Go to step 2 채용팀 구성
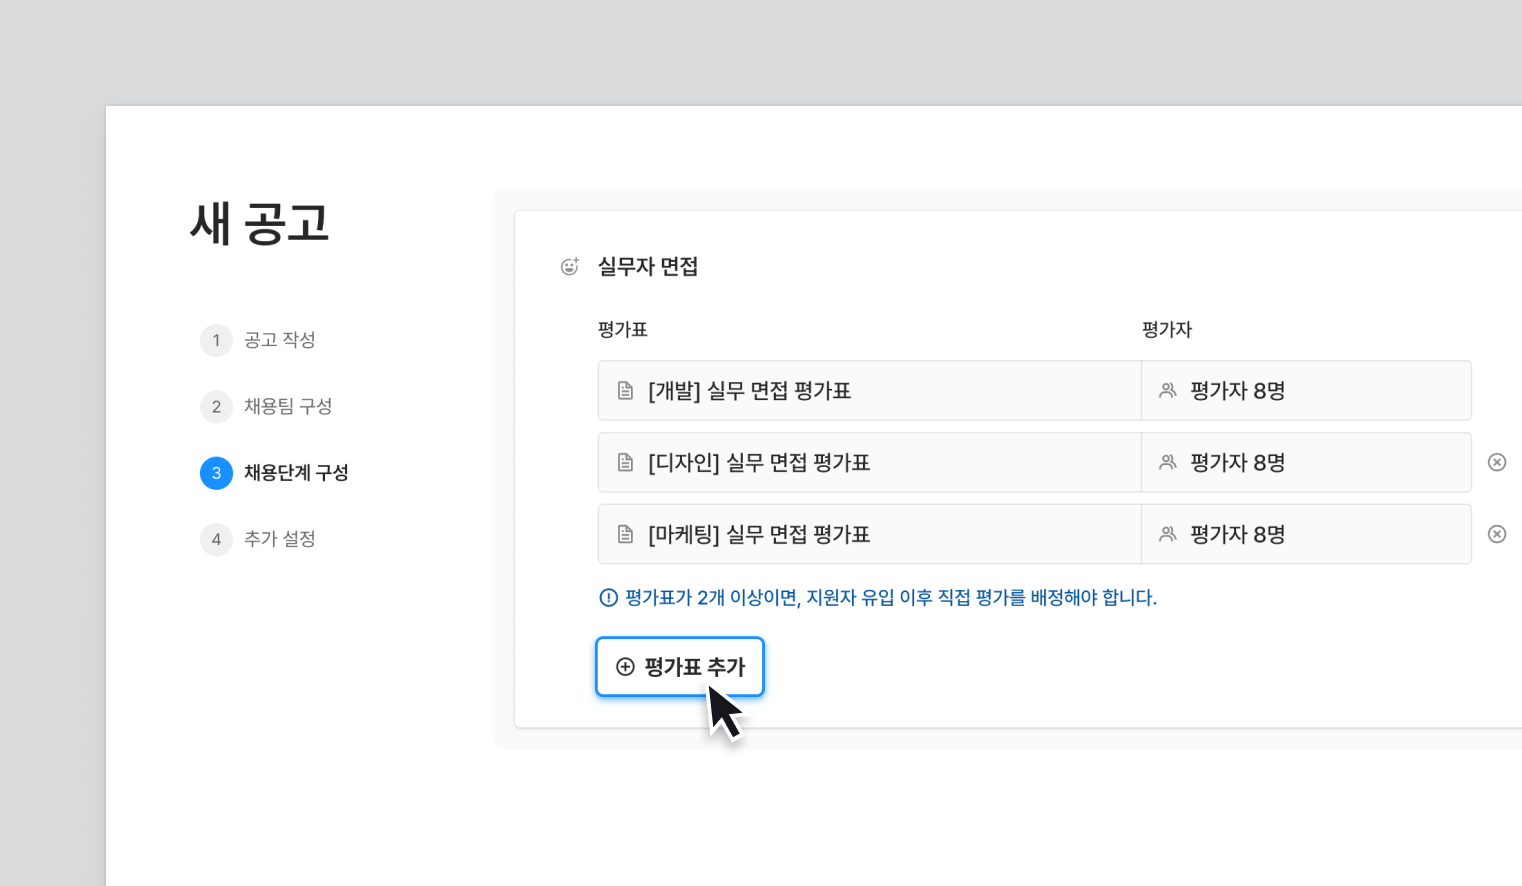 coord(267,406)
